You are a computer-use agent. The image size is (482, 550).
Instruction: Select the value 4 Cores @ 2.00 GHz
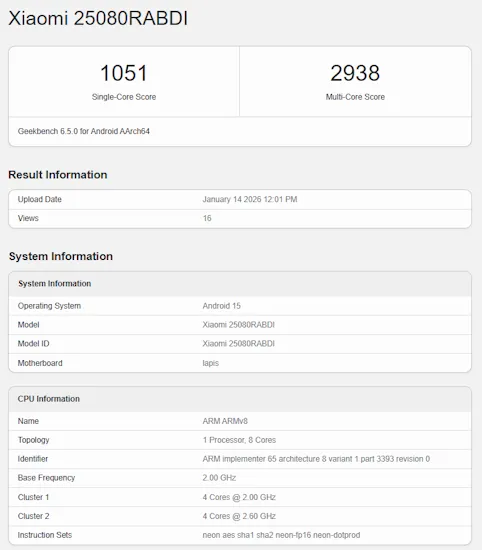(239, 497)
